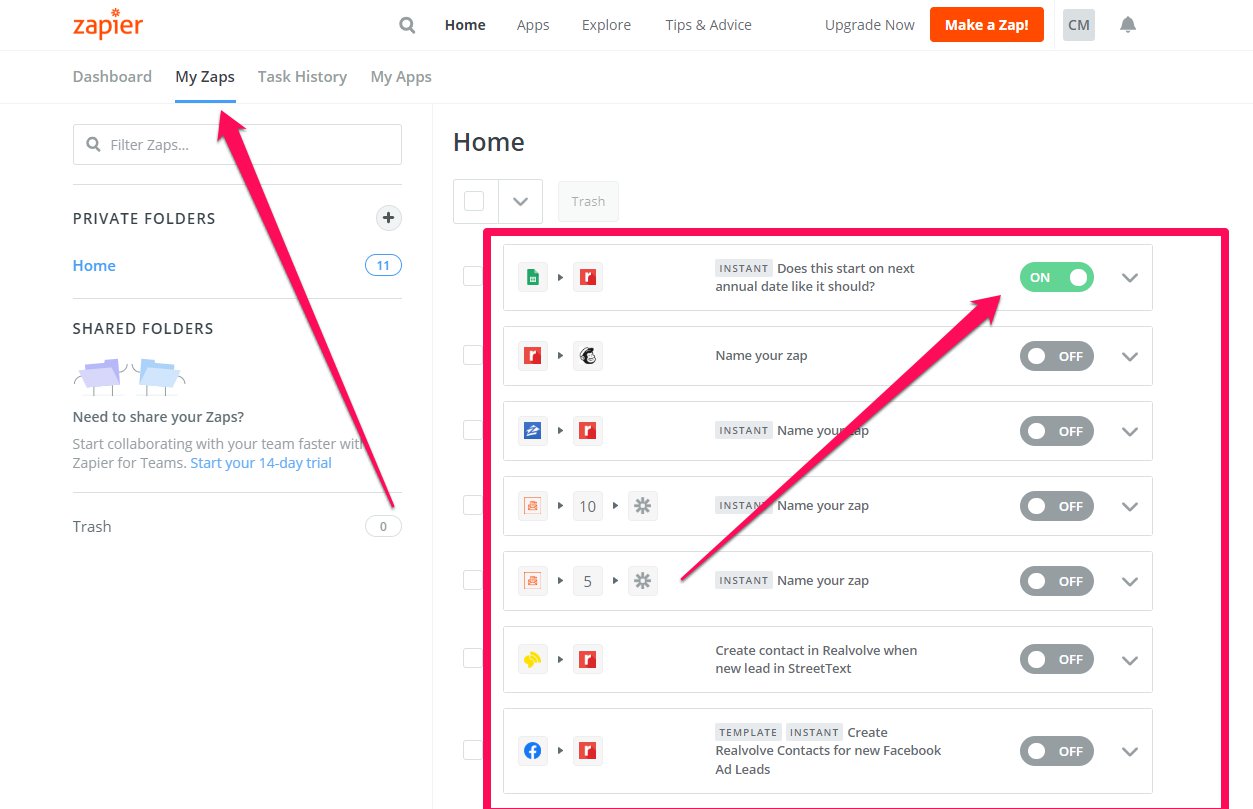Expand options chevron for the 10-step zap
1253x809 pixels.
pos(1130,506)
